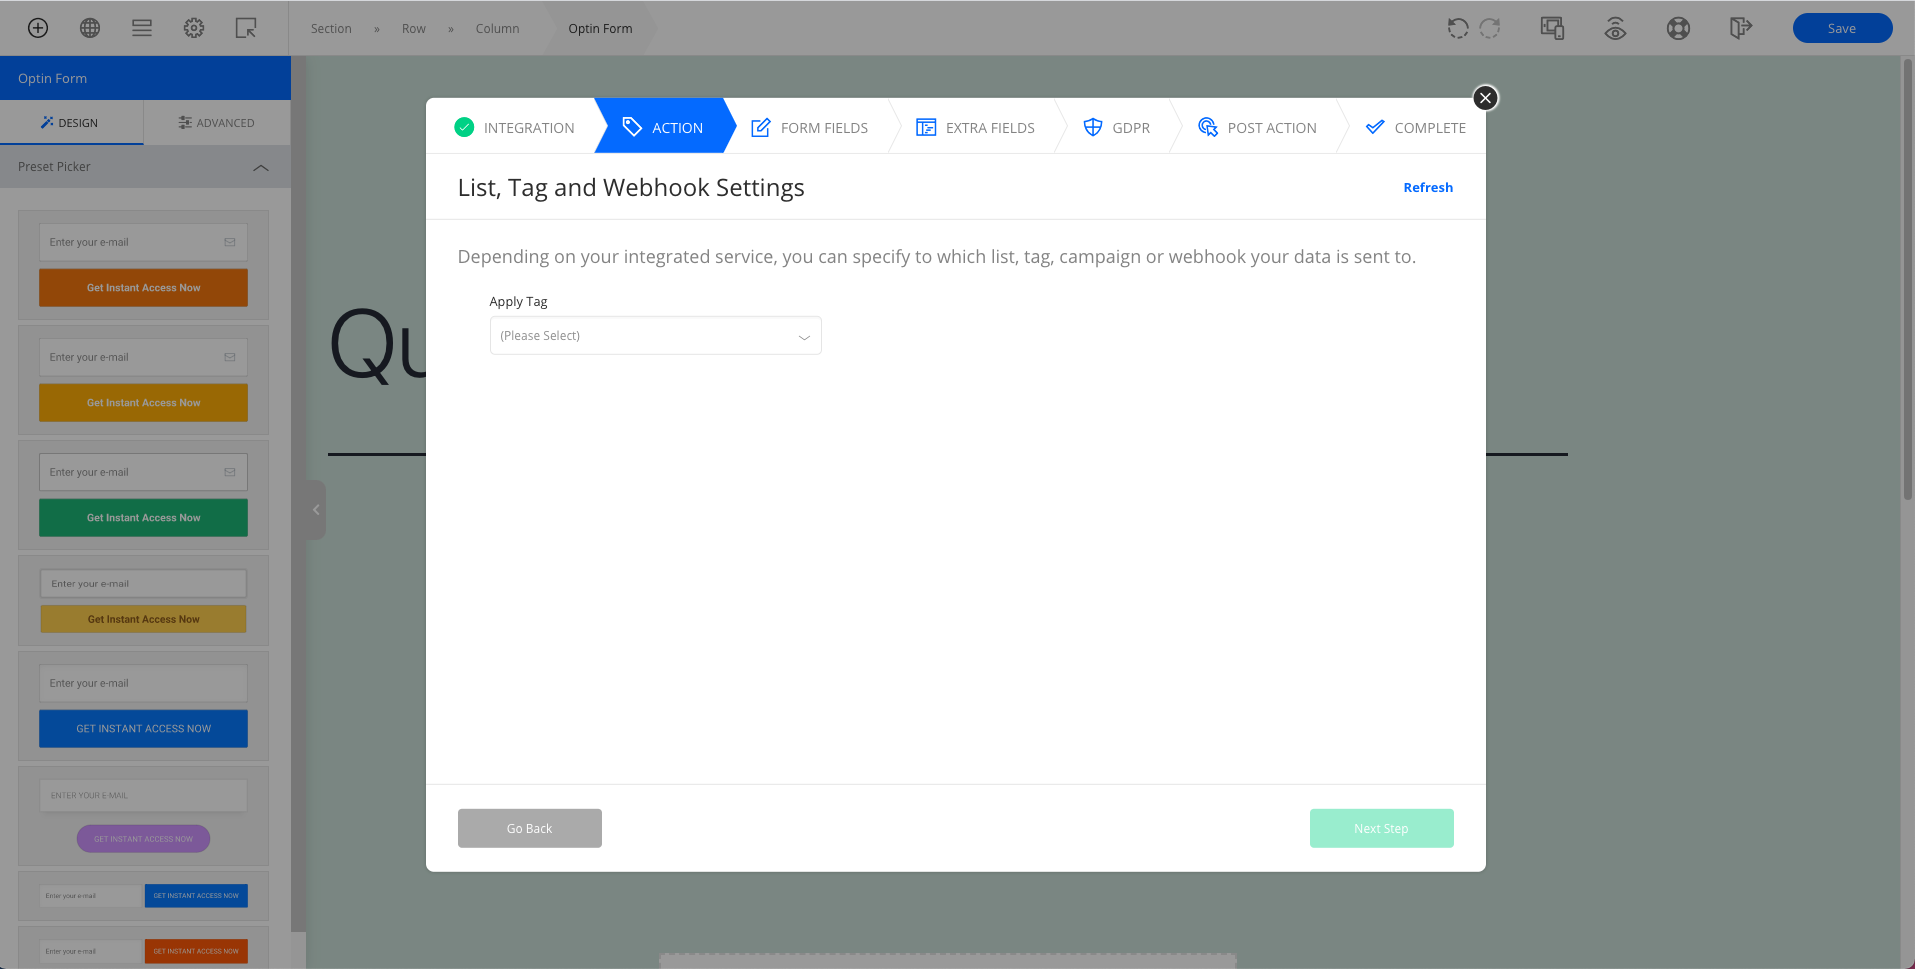Image resolution: width=1915 pixels, height=969 pixels.
Task: Switch to the Advanced tab
Action: pos(217,123)
